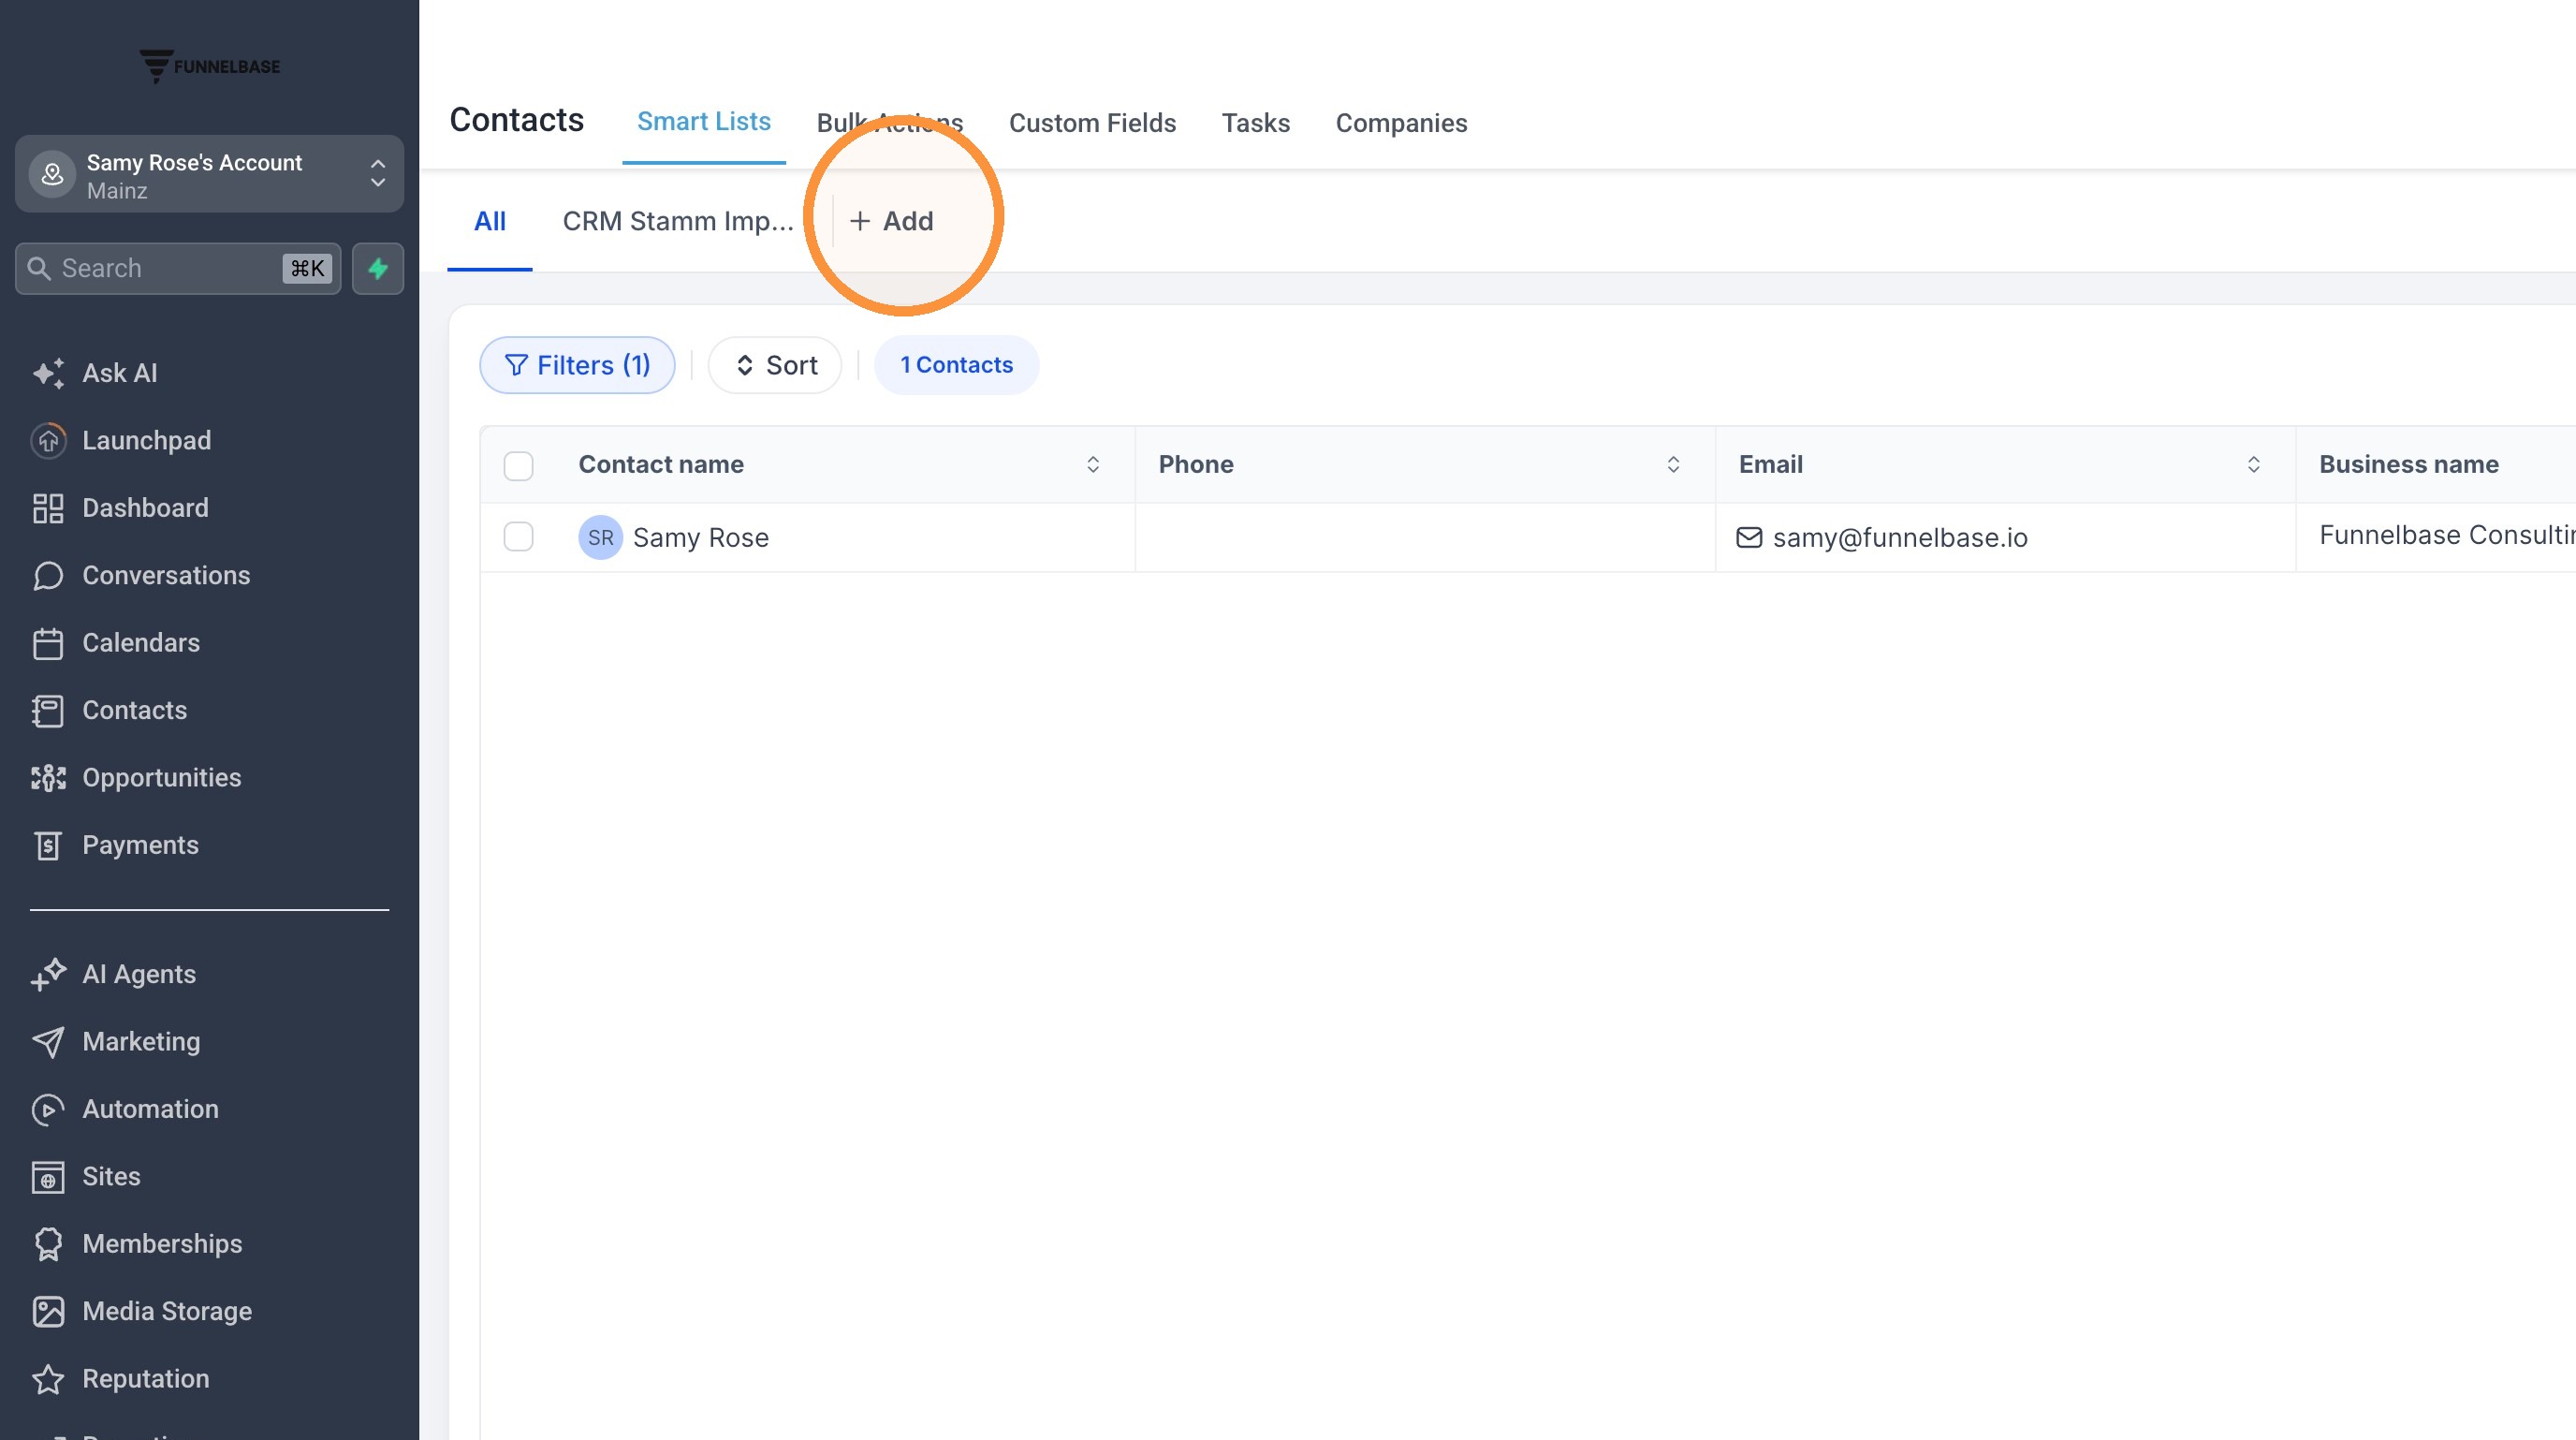
Task: Open Calendars icon in sidebar
Action: 48,643
